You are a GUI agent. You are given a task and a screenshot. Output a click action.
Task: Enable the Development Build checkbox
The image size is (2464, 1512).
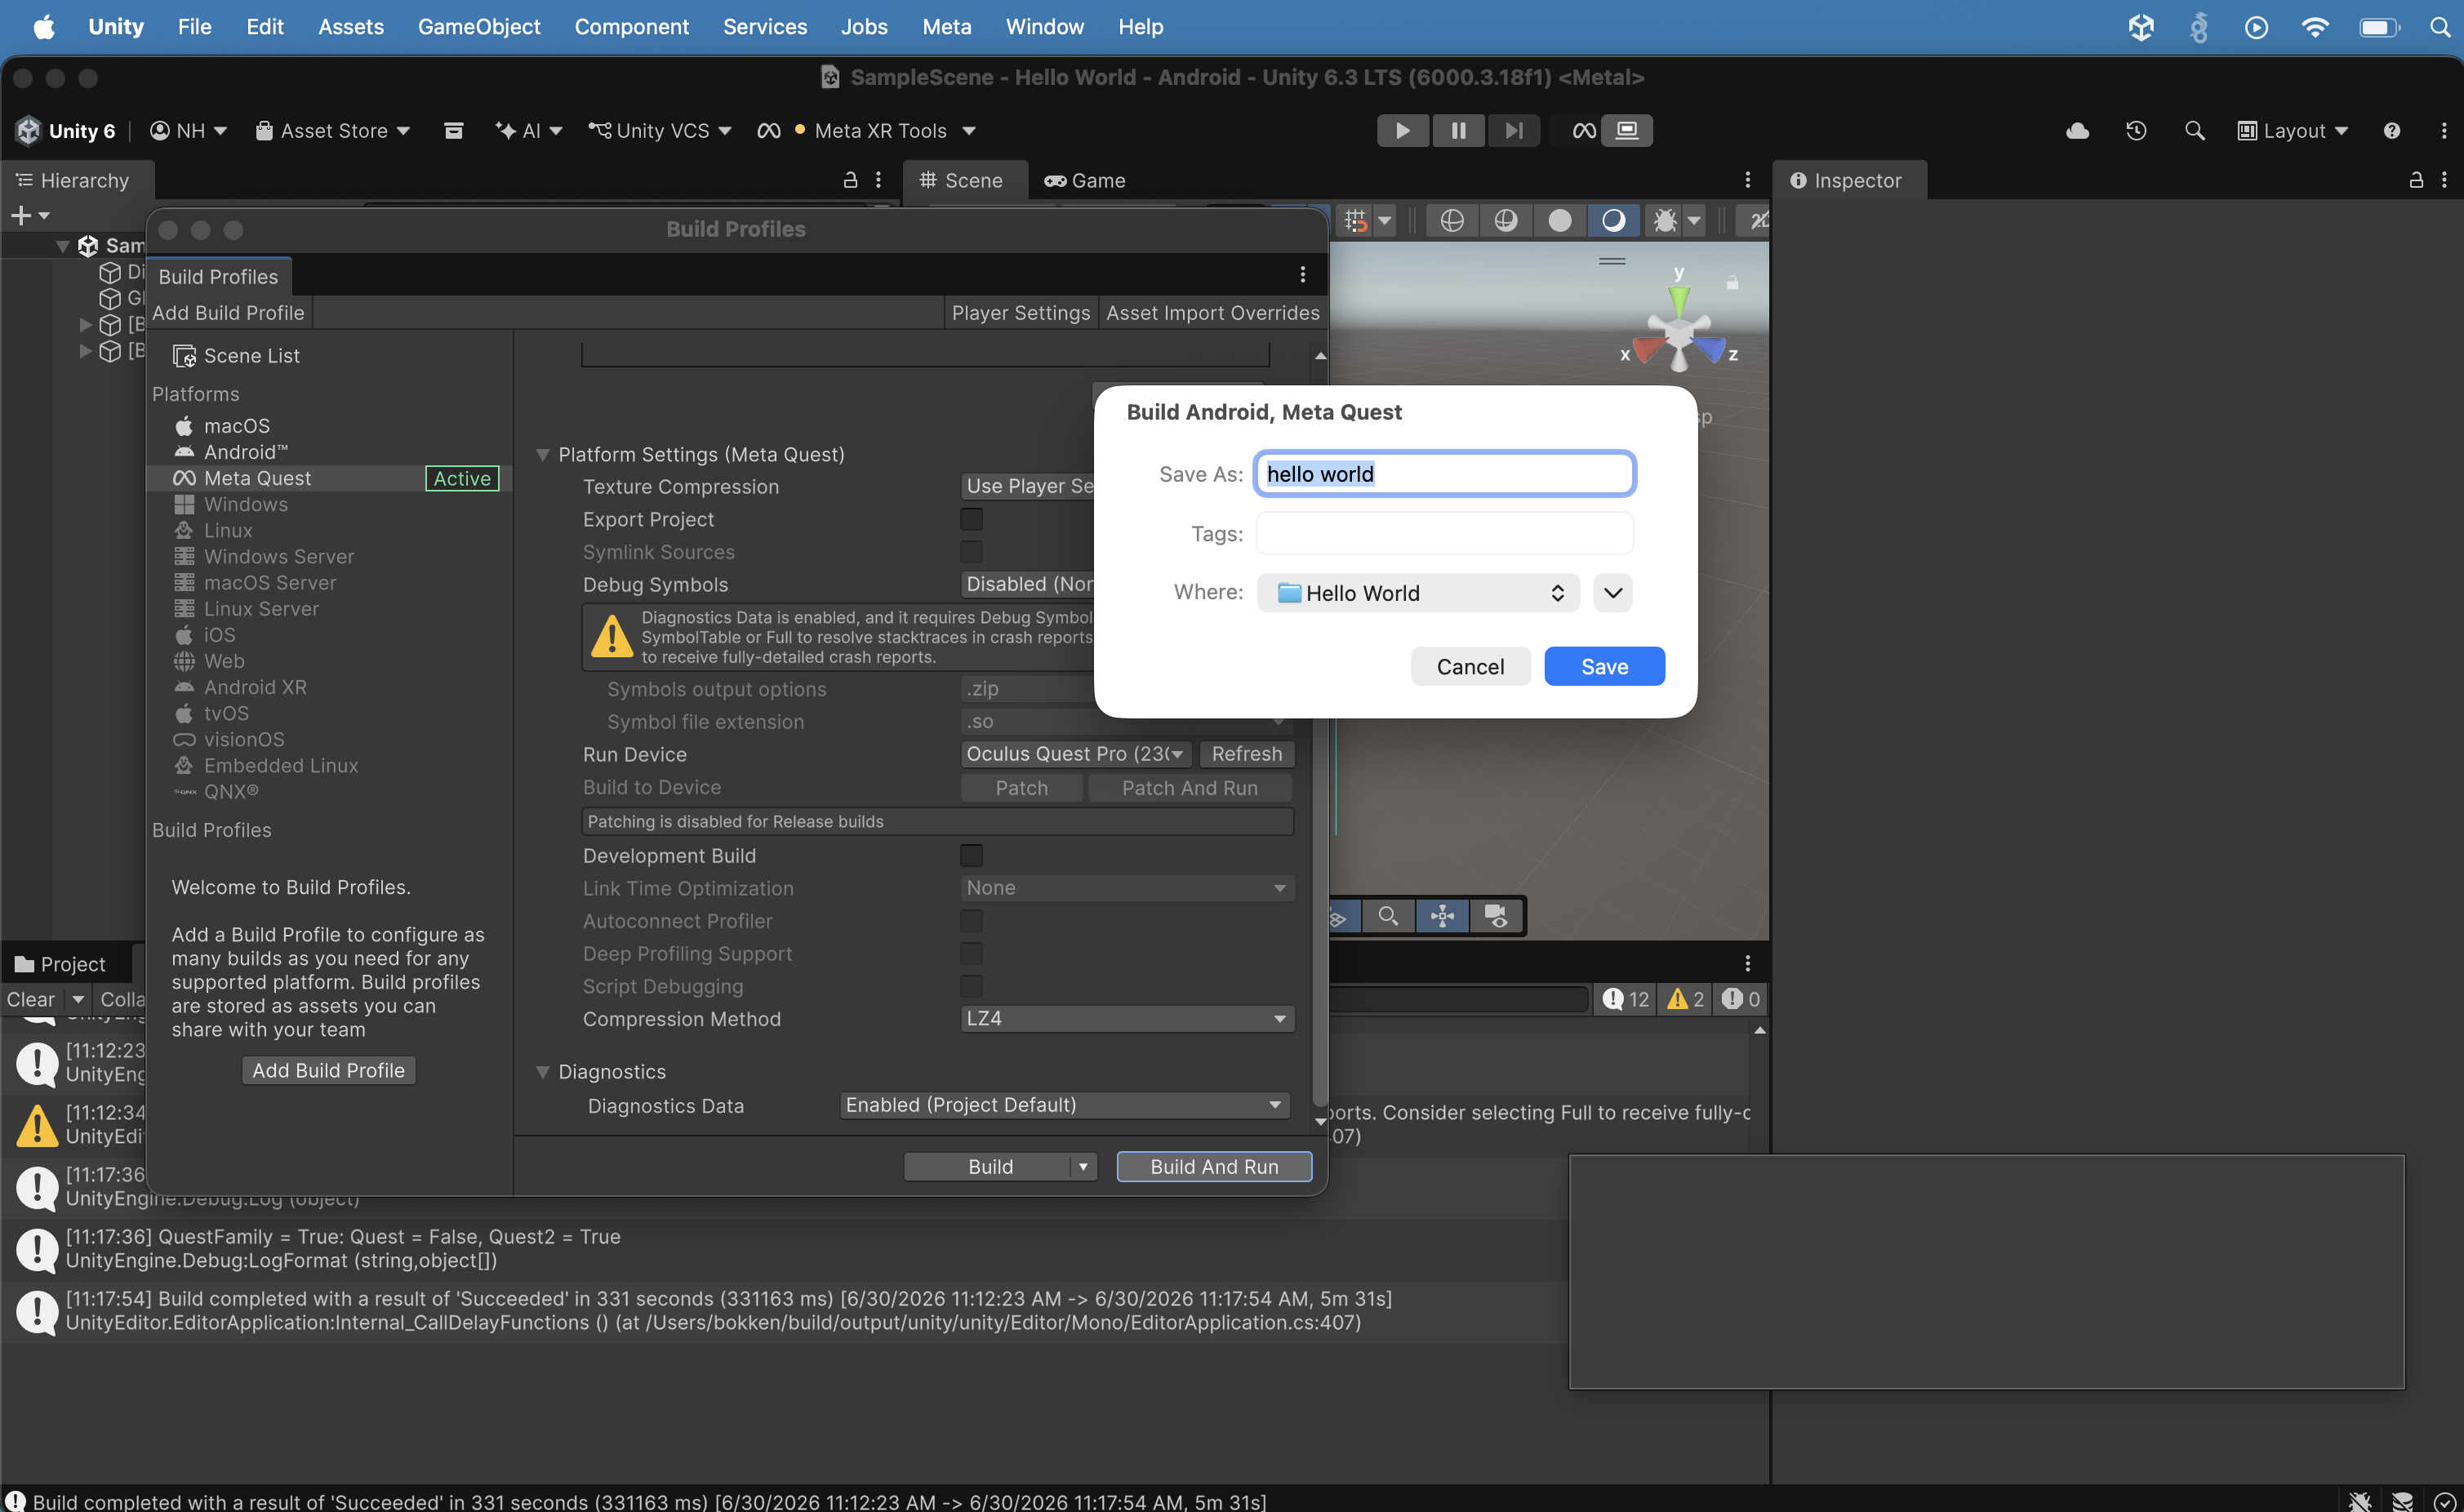971,855
